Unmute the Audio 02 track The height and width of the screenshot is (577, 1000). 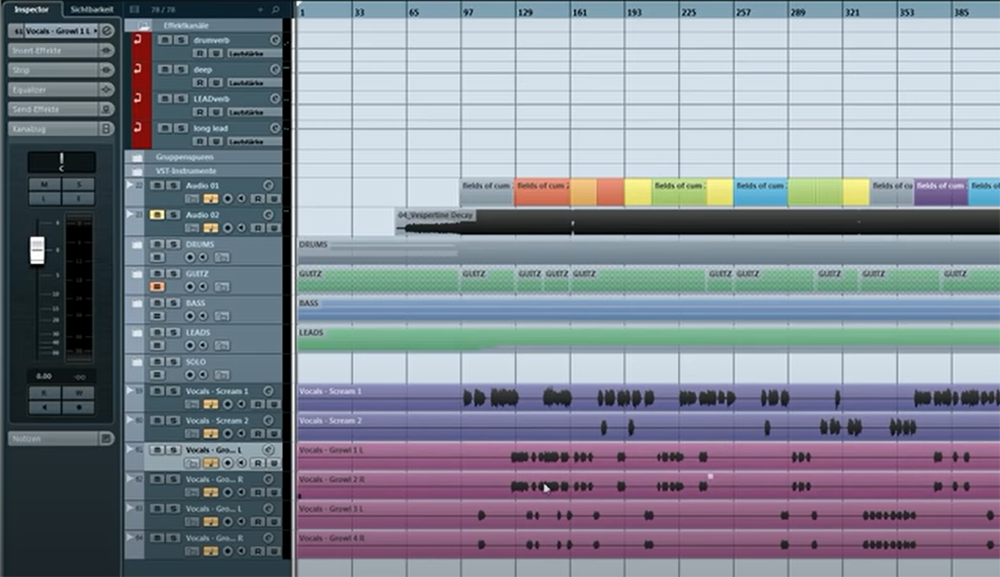click(x=157, y=214)
